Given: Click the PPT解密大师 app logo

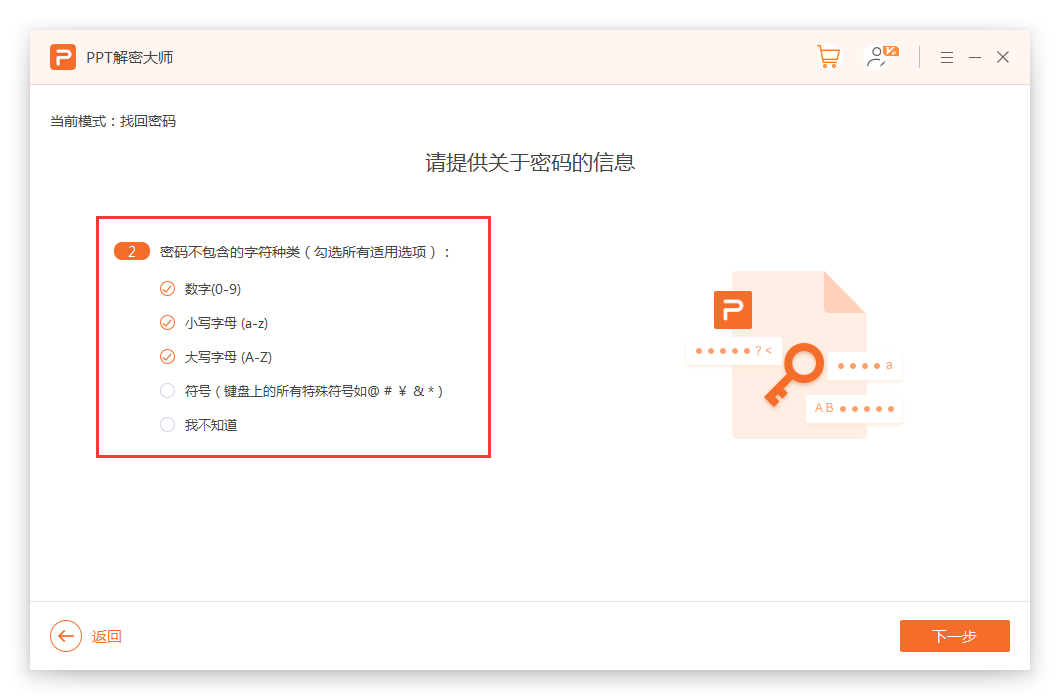Looking at the screenshot, I should pyautogui.click(x=63, y=57).
